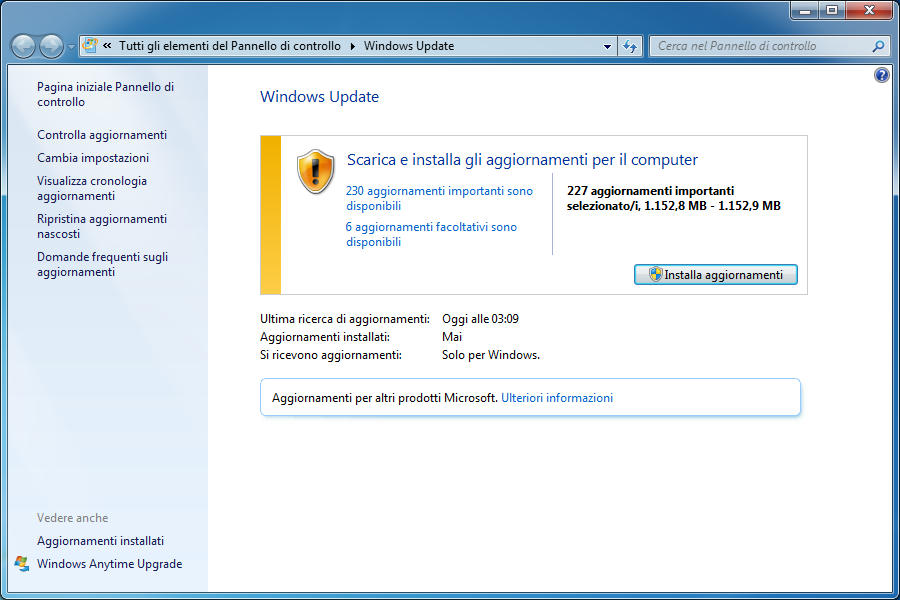Click the 'Windows Update' page heading

click(x=319, y=96)
